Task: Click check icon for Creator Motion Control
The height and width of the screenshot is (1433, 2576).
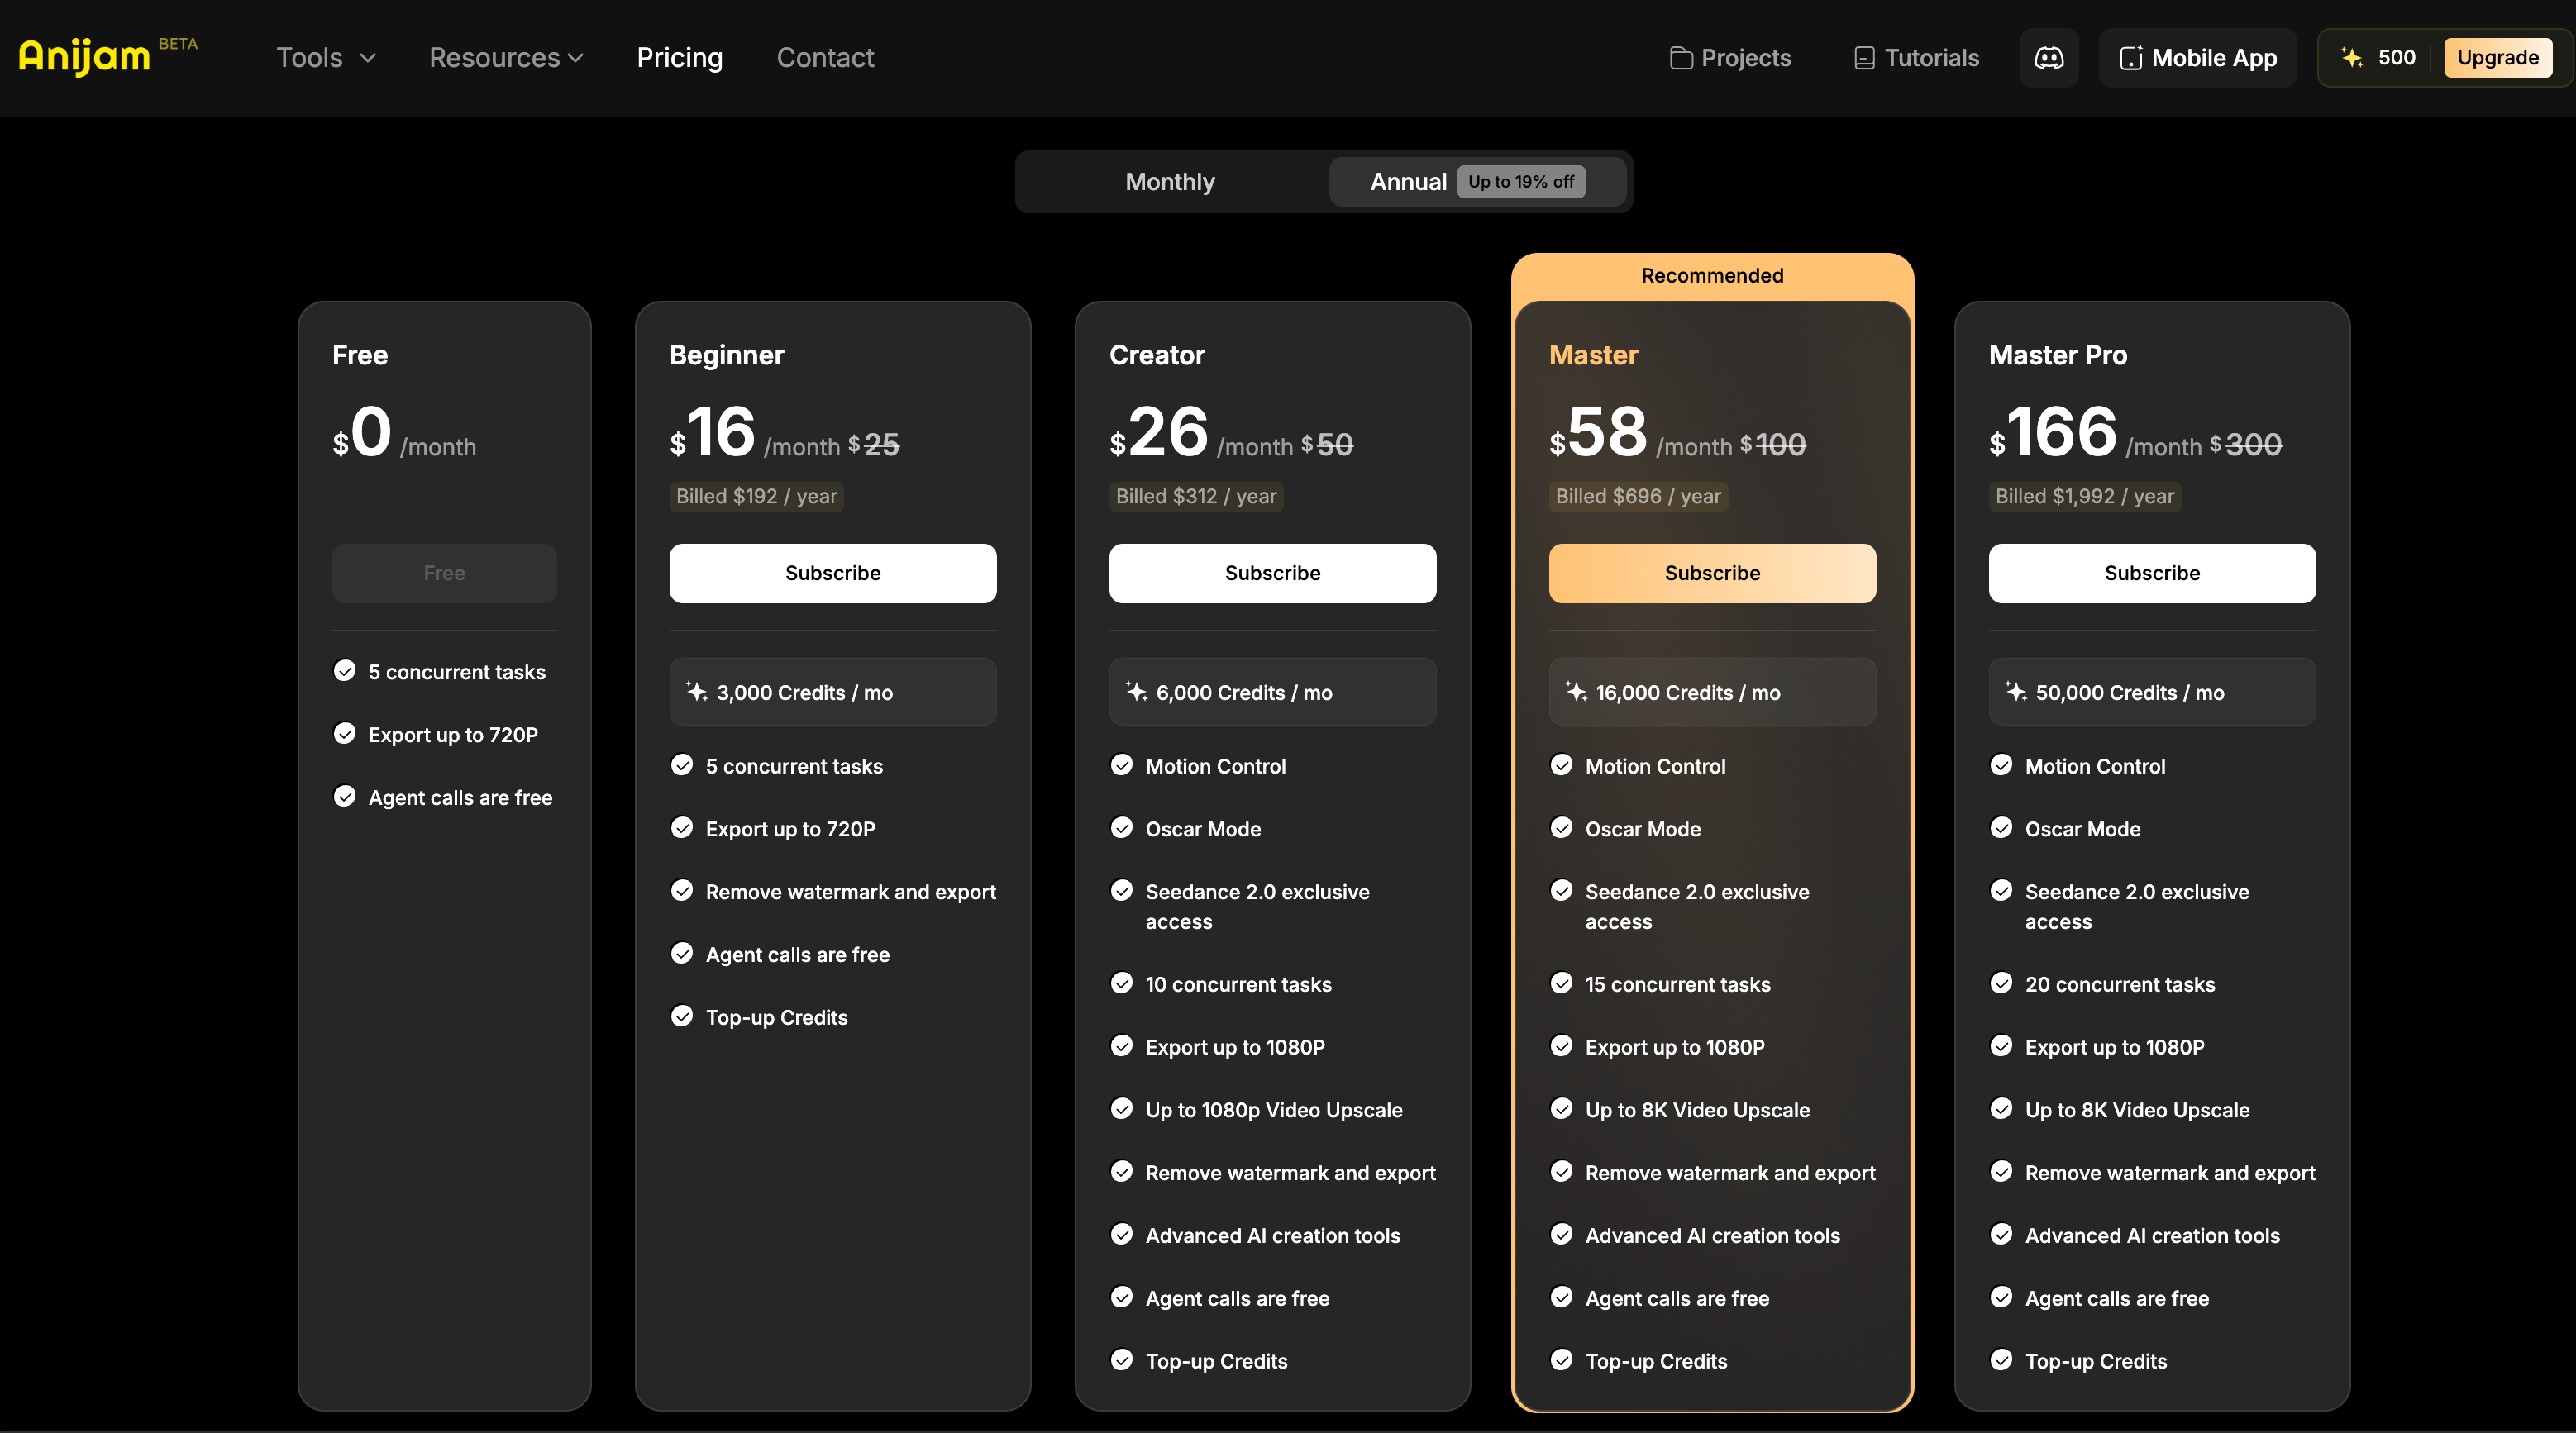Action: (1122, 765)
